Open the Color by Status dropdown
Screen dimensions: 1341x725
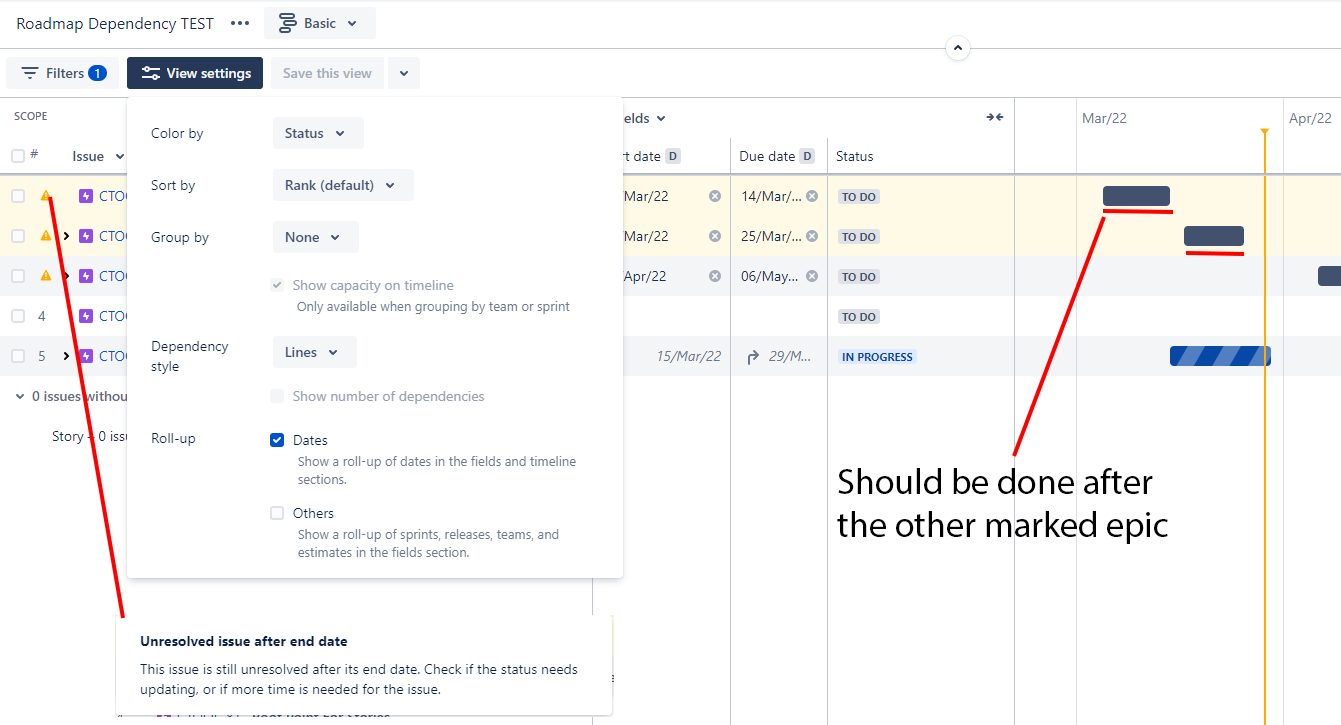(317, 132)
